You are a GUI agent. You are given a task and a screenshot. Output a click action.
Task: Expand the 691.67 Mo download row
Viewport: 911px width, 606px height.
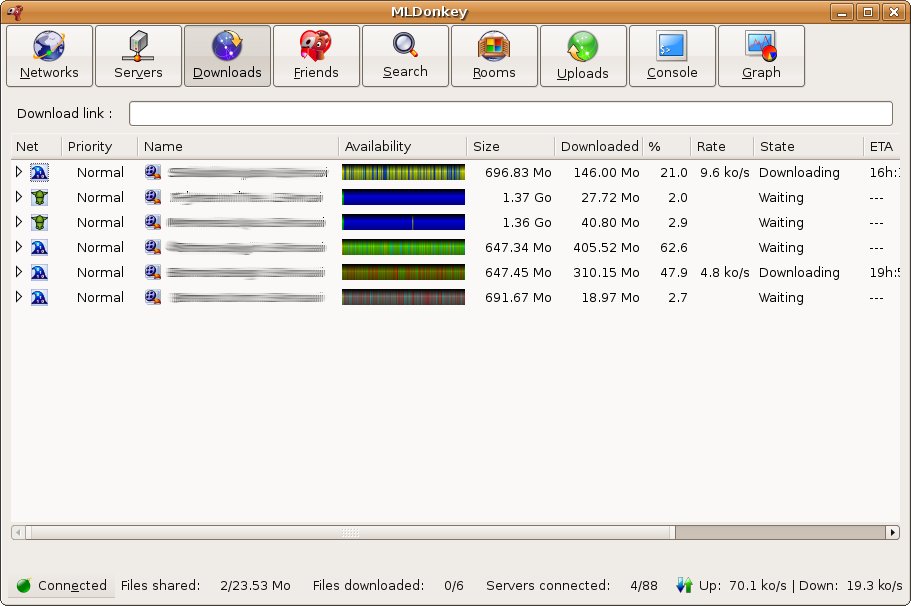(18, 297)
